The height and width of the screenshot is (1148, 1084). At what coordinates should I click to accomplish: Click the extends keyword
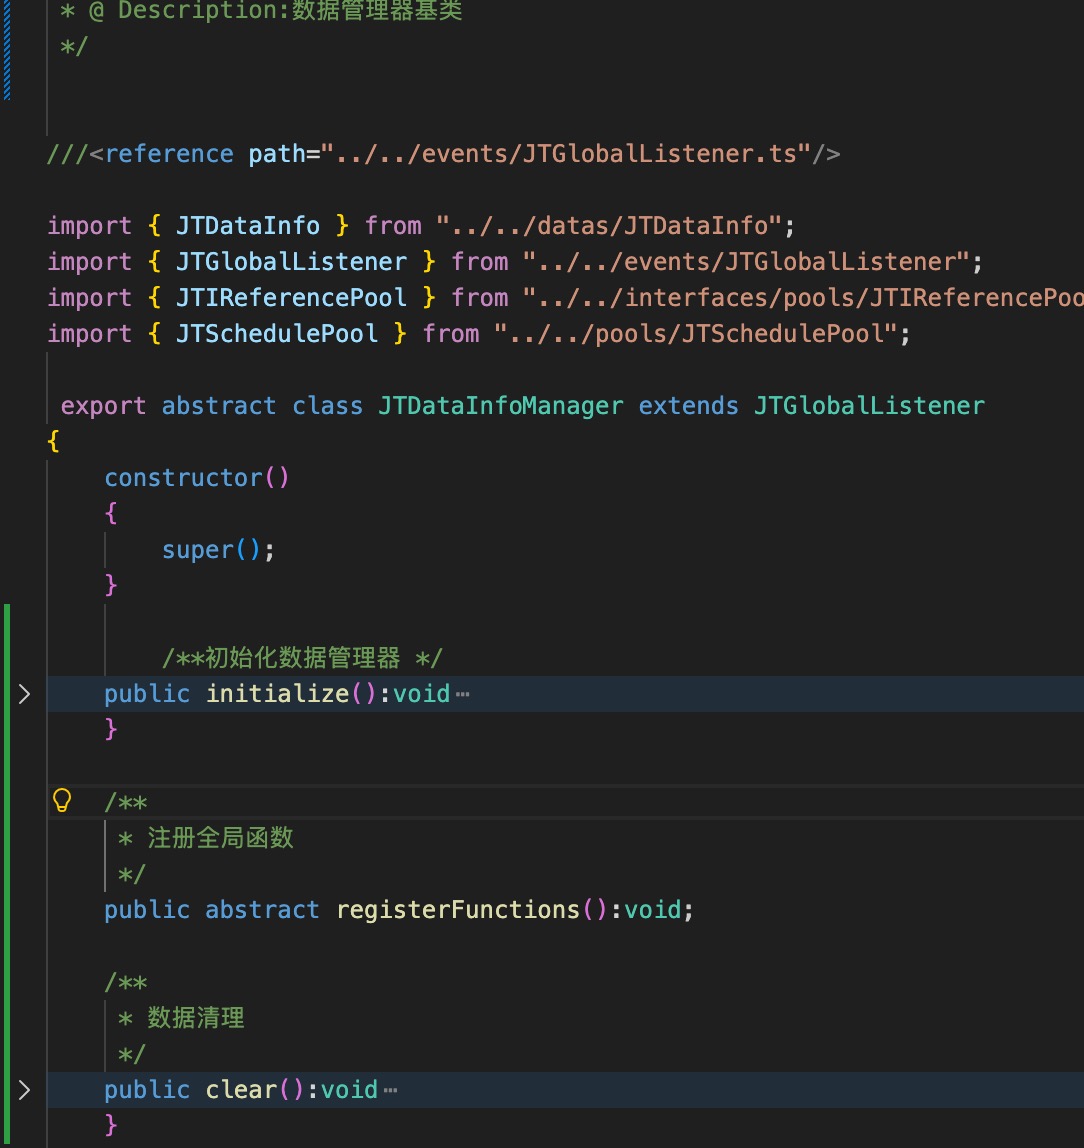click(x=688, y=406)
